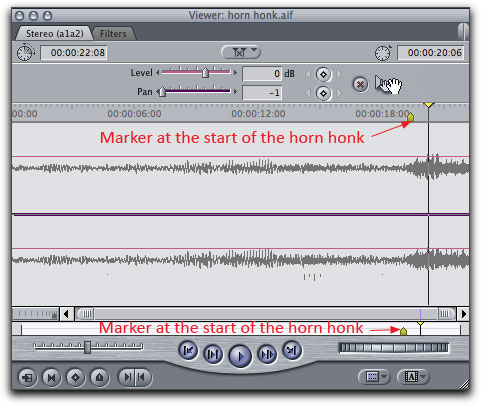This screenshot has width=481, height=405.
Task: Click the Play button in transport controls
Action: coord(240,356)
